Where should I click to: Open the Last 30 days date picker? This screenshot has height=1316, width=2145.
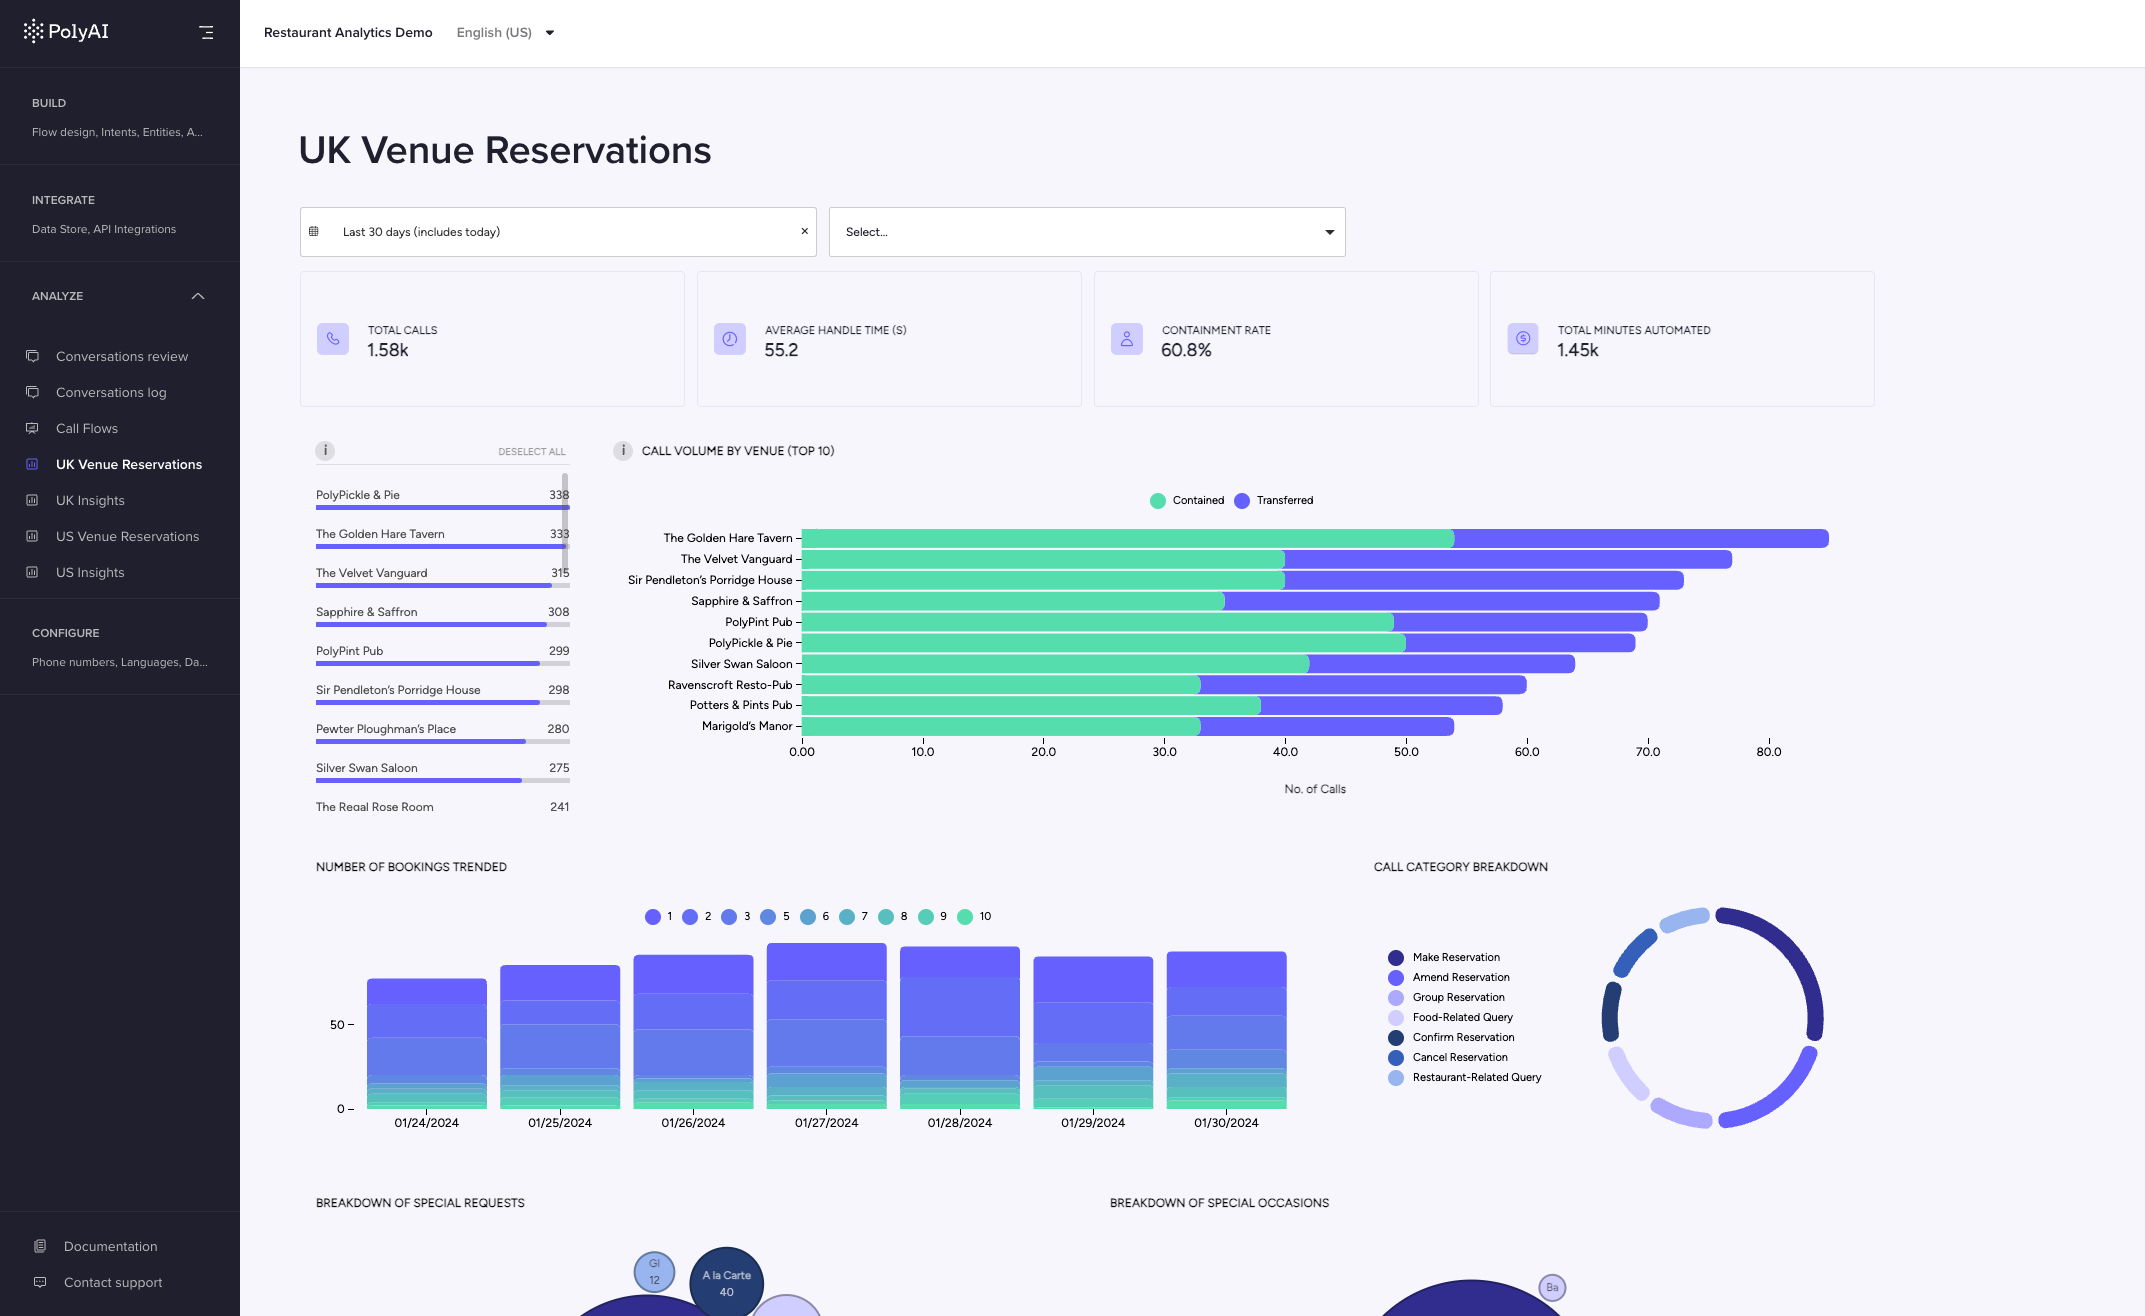tap(558, 232)
